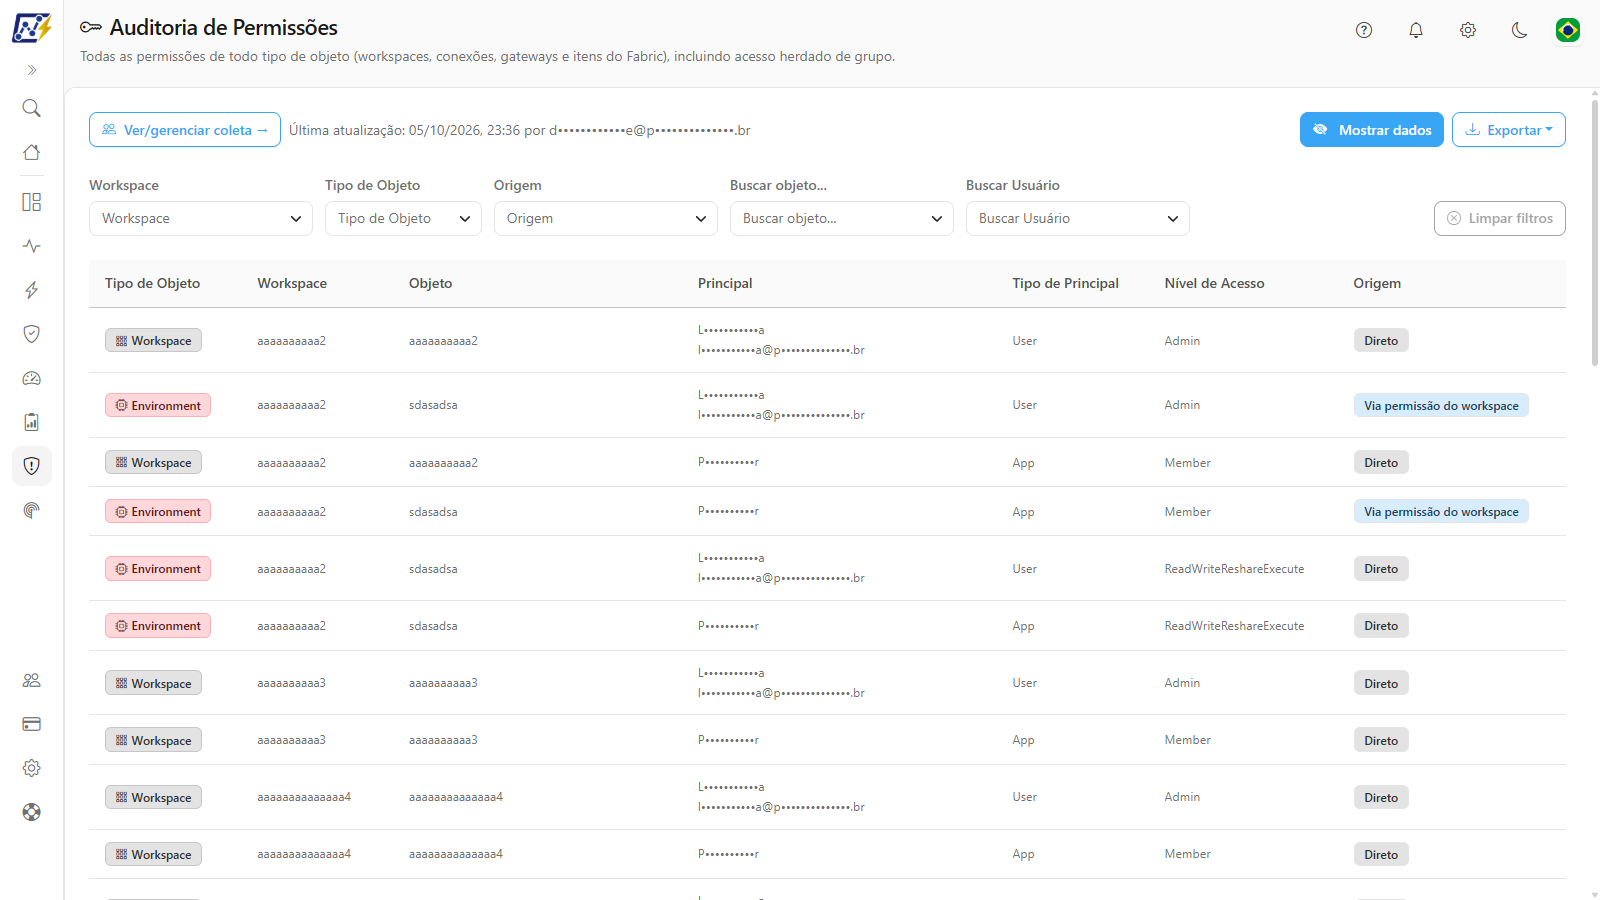Open the clipboard report icon in the sidebar
The height and width of the screenshot is (900, 1600).
32,422
